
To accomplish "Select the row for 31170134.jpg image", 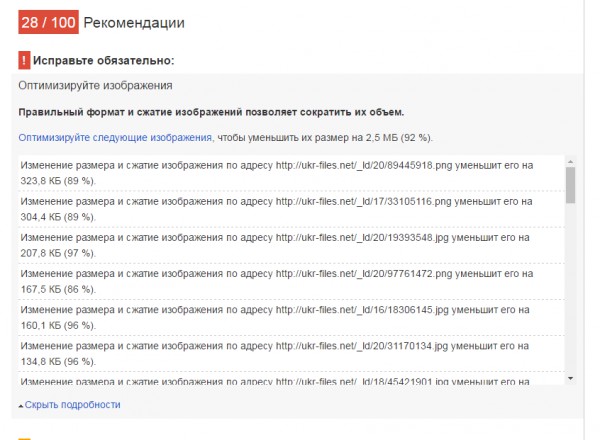I will (x=291, y=354).
